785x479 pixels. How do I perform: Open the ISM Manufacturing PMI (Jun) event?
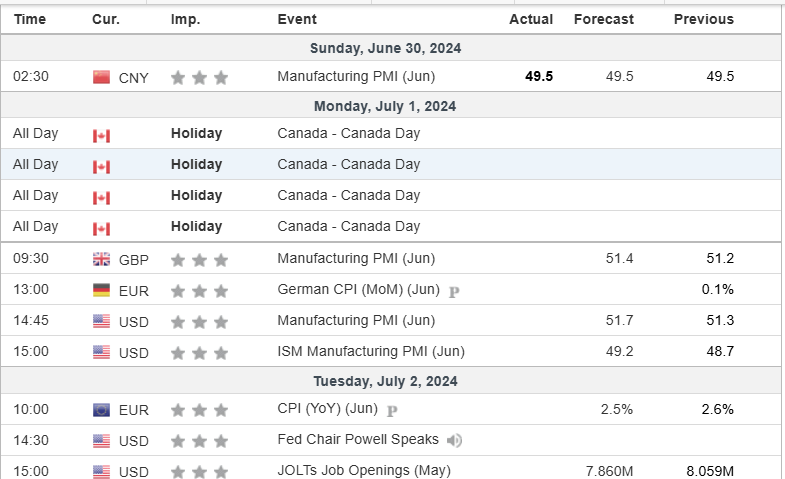click(370, 351)
